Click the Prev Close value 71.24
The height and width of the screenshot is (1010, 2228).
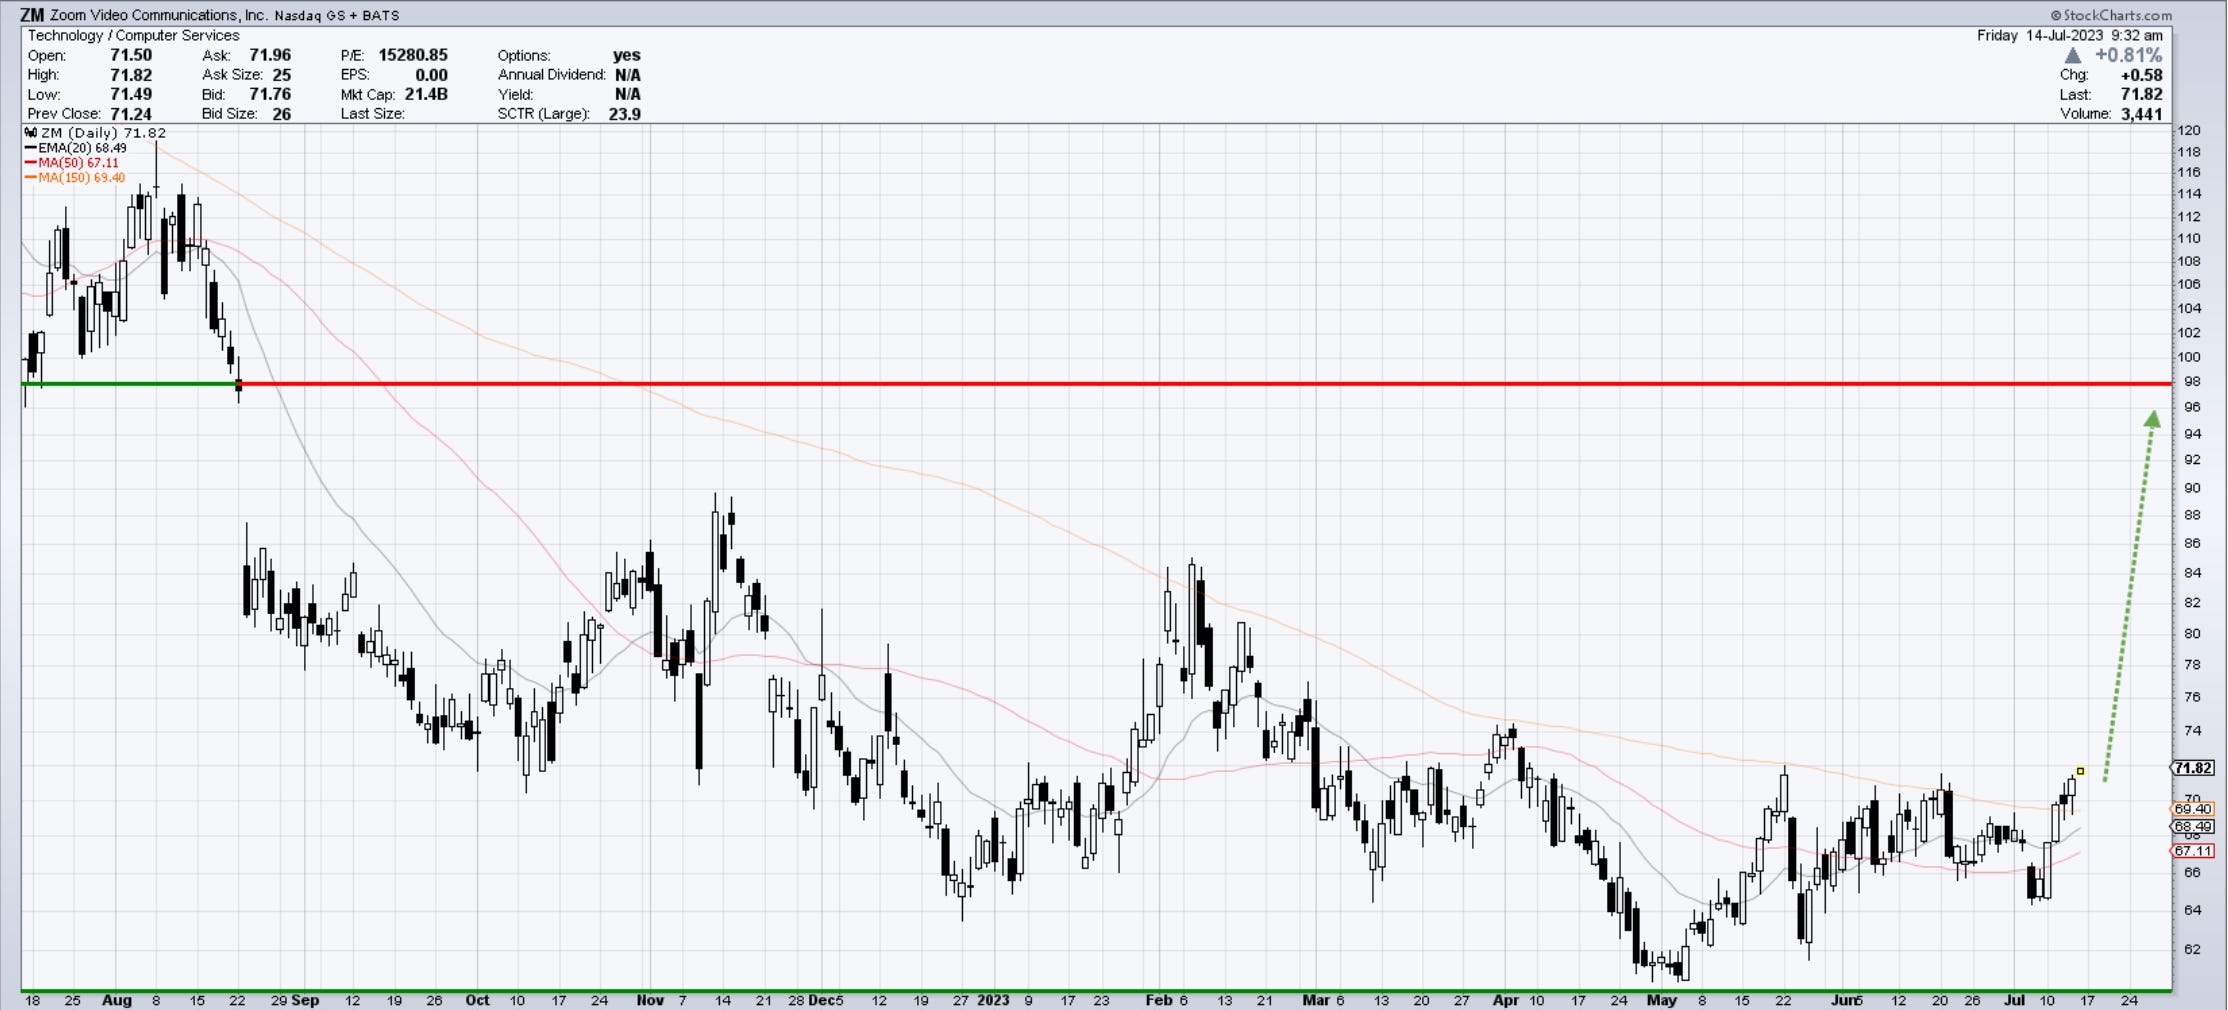[x=131, y=114]
